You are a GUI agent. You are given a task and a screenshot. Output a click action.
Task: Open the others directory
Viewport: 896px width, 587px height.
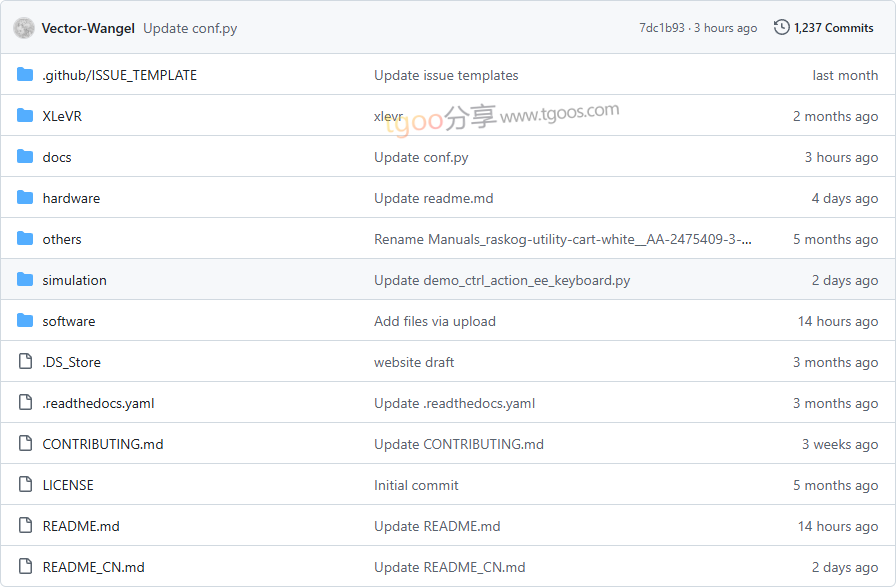62,239
